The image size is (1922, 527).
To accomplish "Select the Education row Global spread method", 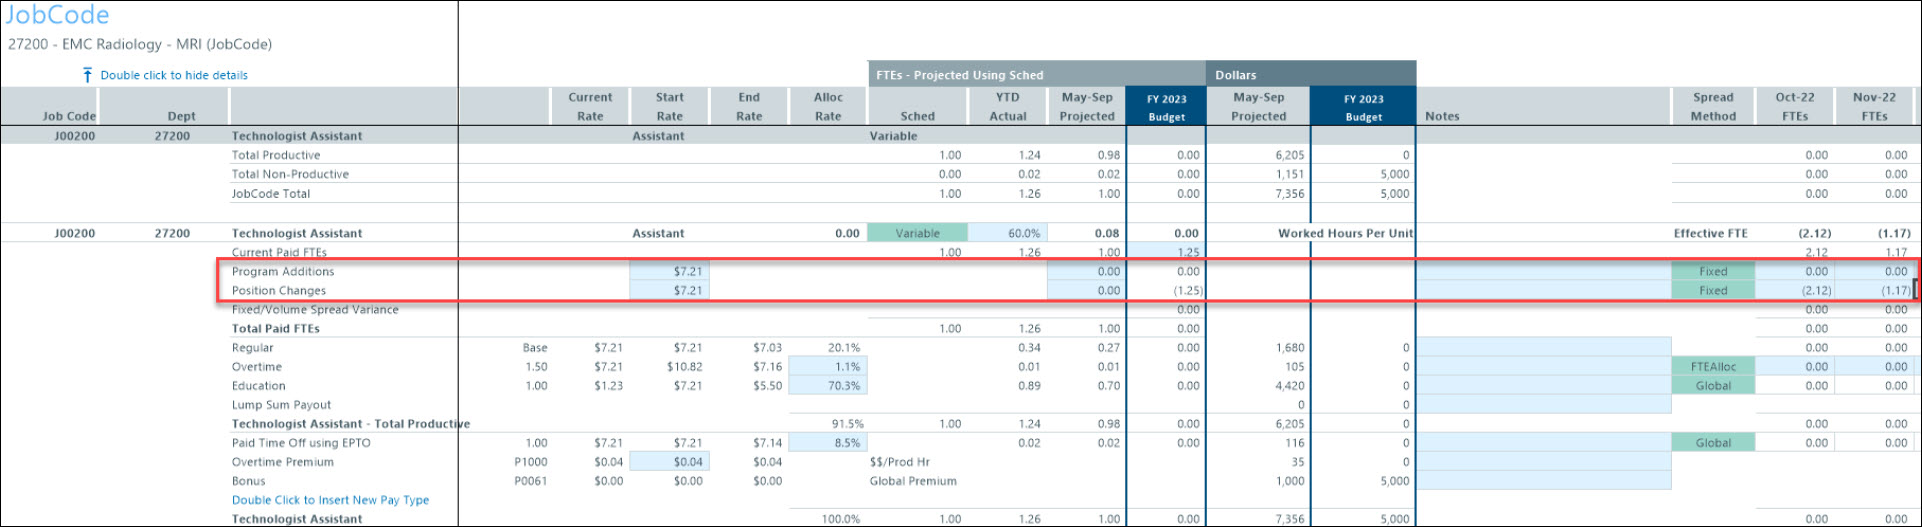I will click(1712, 386).
